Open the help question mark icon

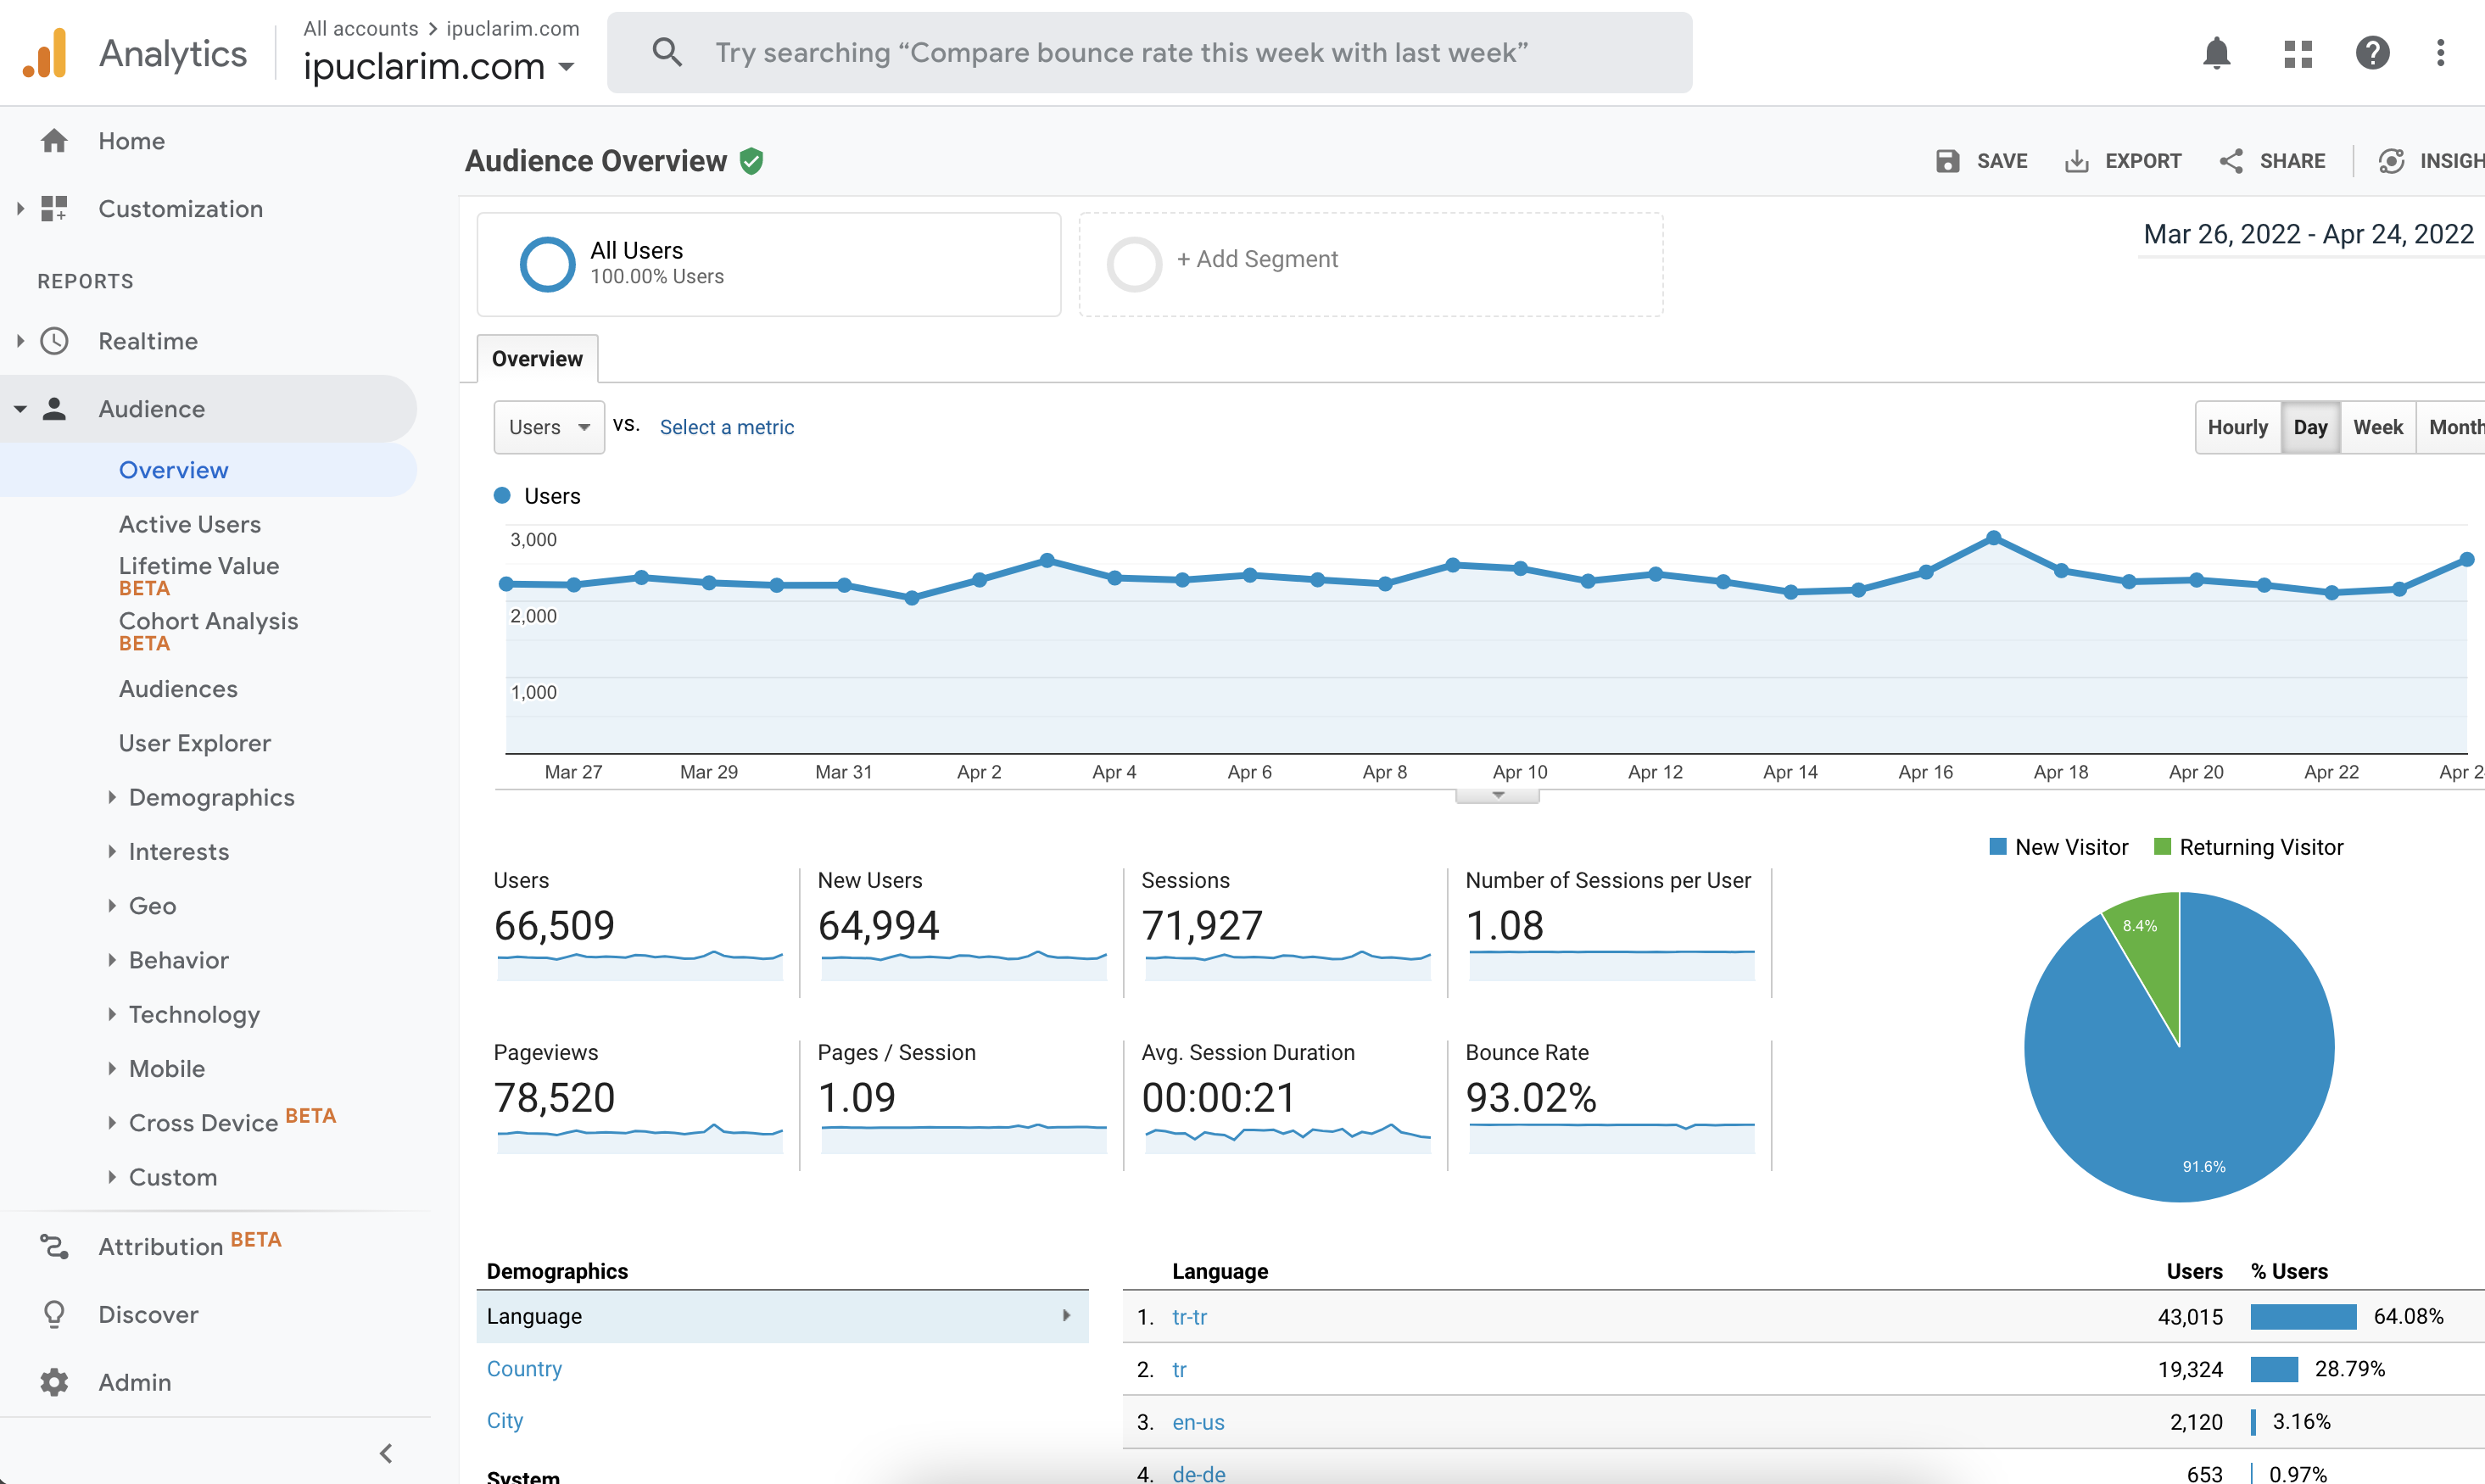coord(2372,53)
